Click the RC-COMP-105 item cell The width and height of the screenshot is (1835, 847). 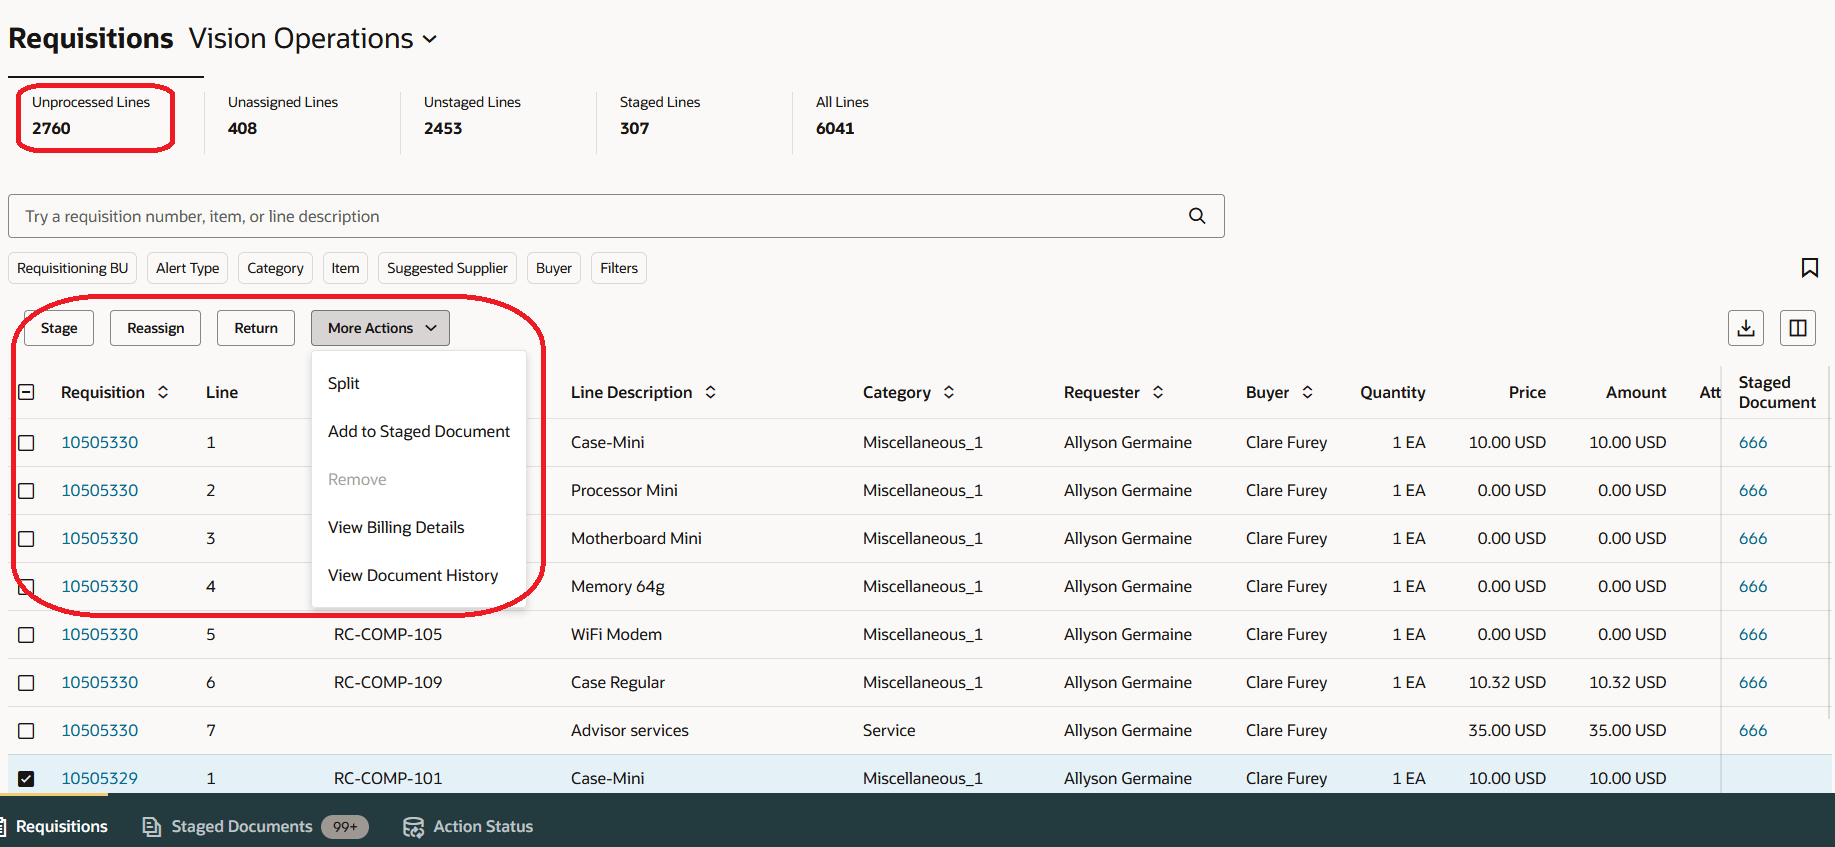(388, 635)
